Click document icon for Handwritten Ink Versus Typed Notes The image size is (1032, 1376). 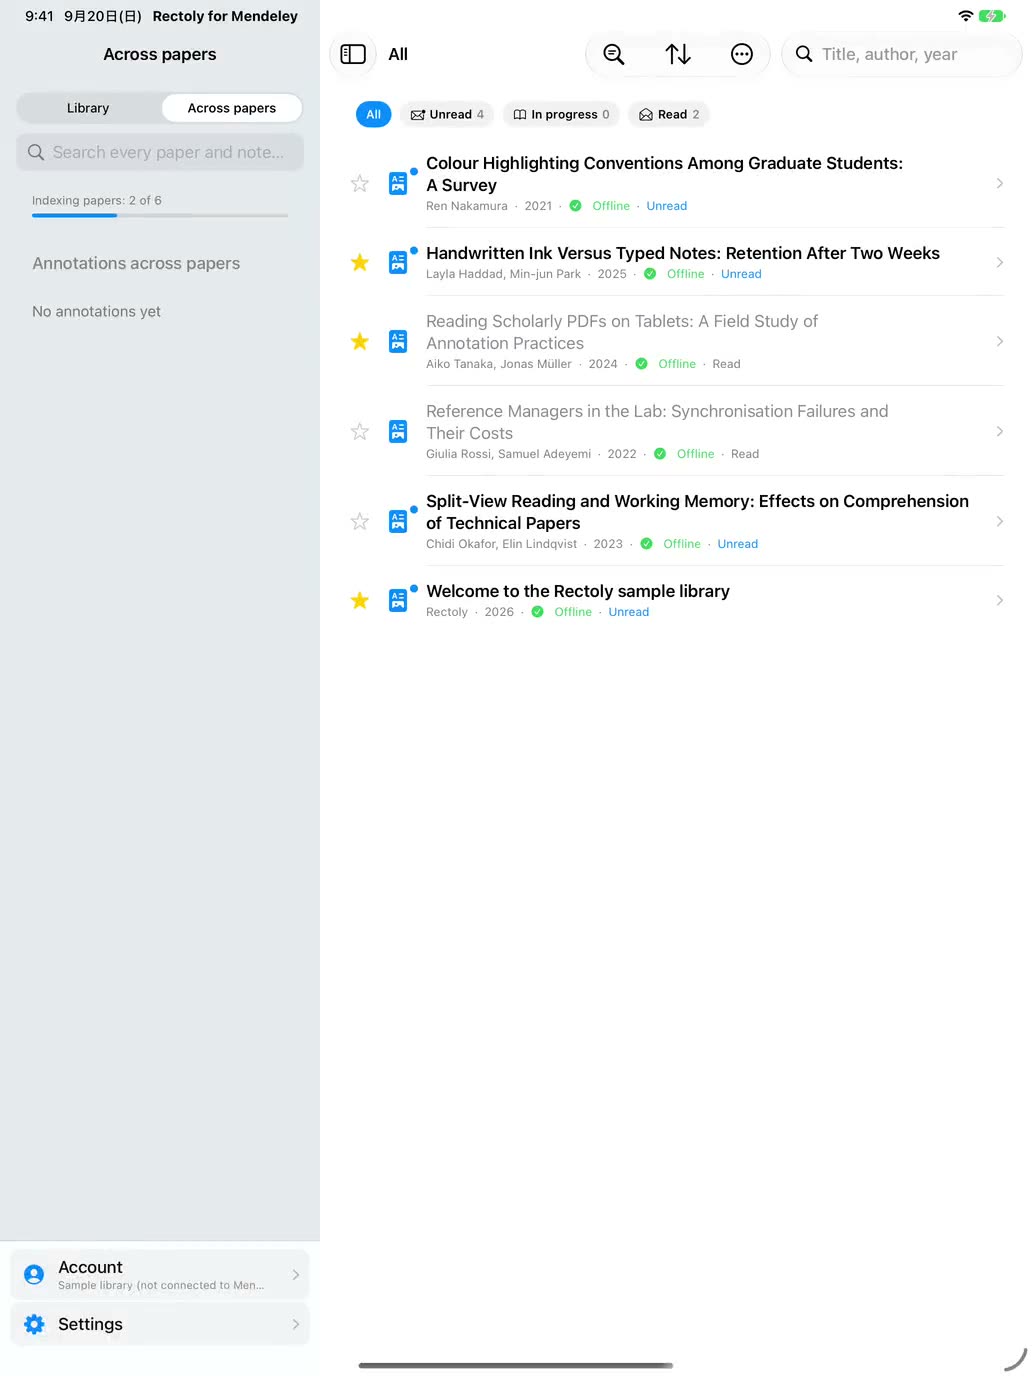click(398, 263)
